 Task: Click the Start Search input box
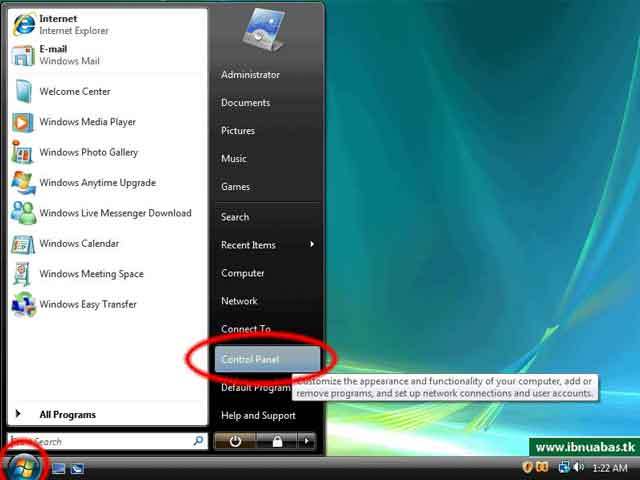coord(107,441)
